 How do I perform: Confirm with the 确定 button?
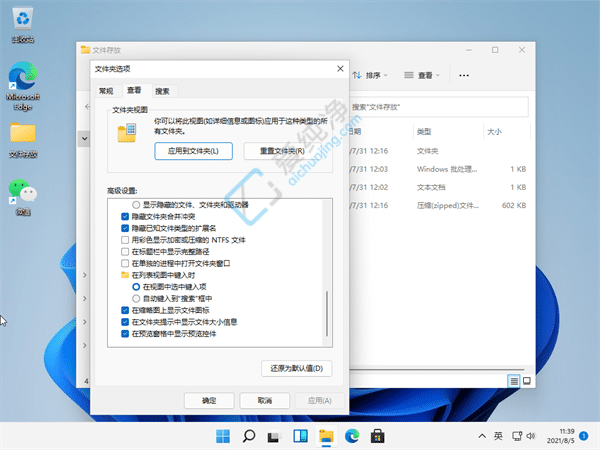(x=209, y=401)
